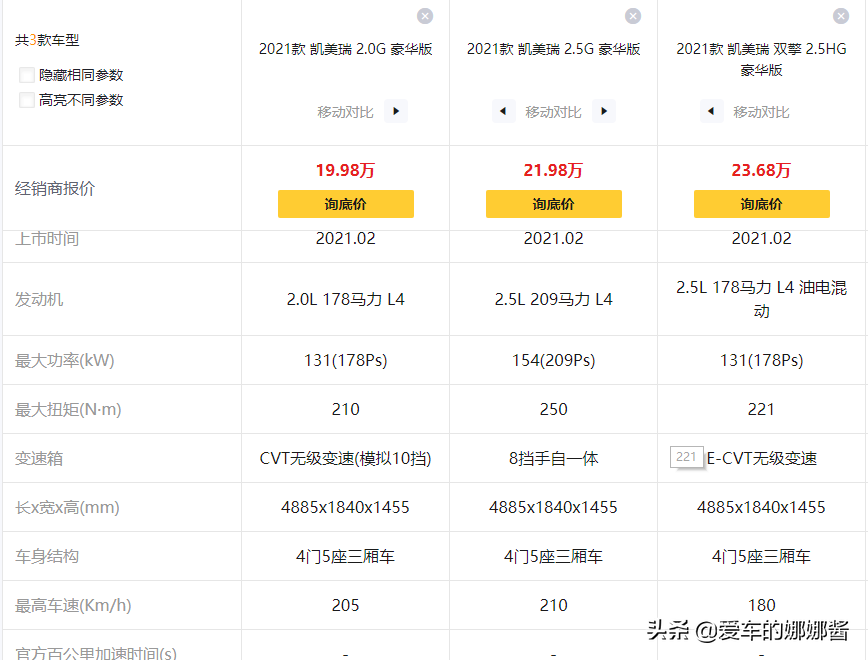Tick the 隐藏相同参数 checkbox

[x=27, y=75]
